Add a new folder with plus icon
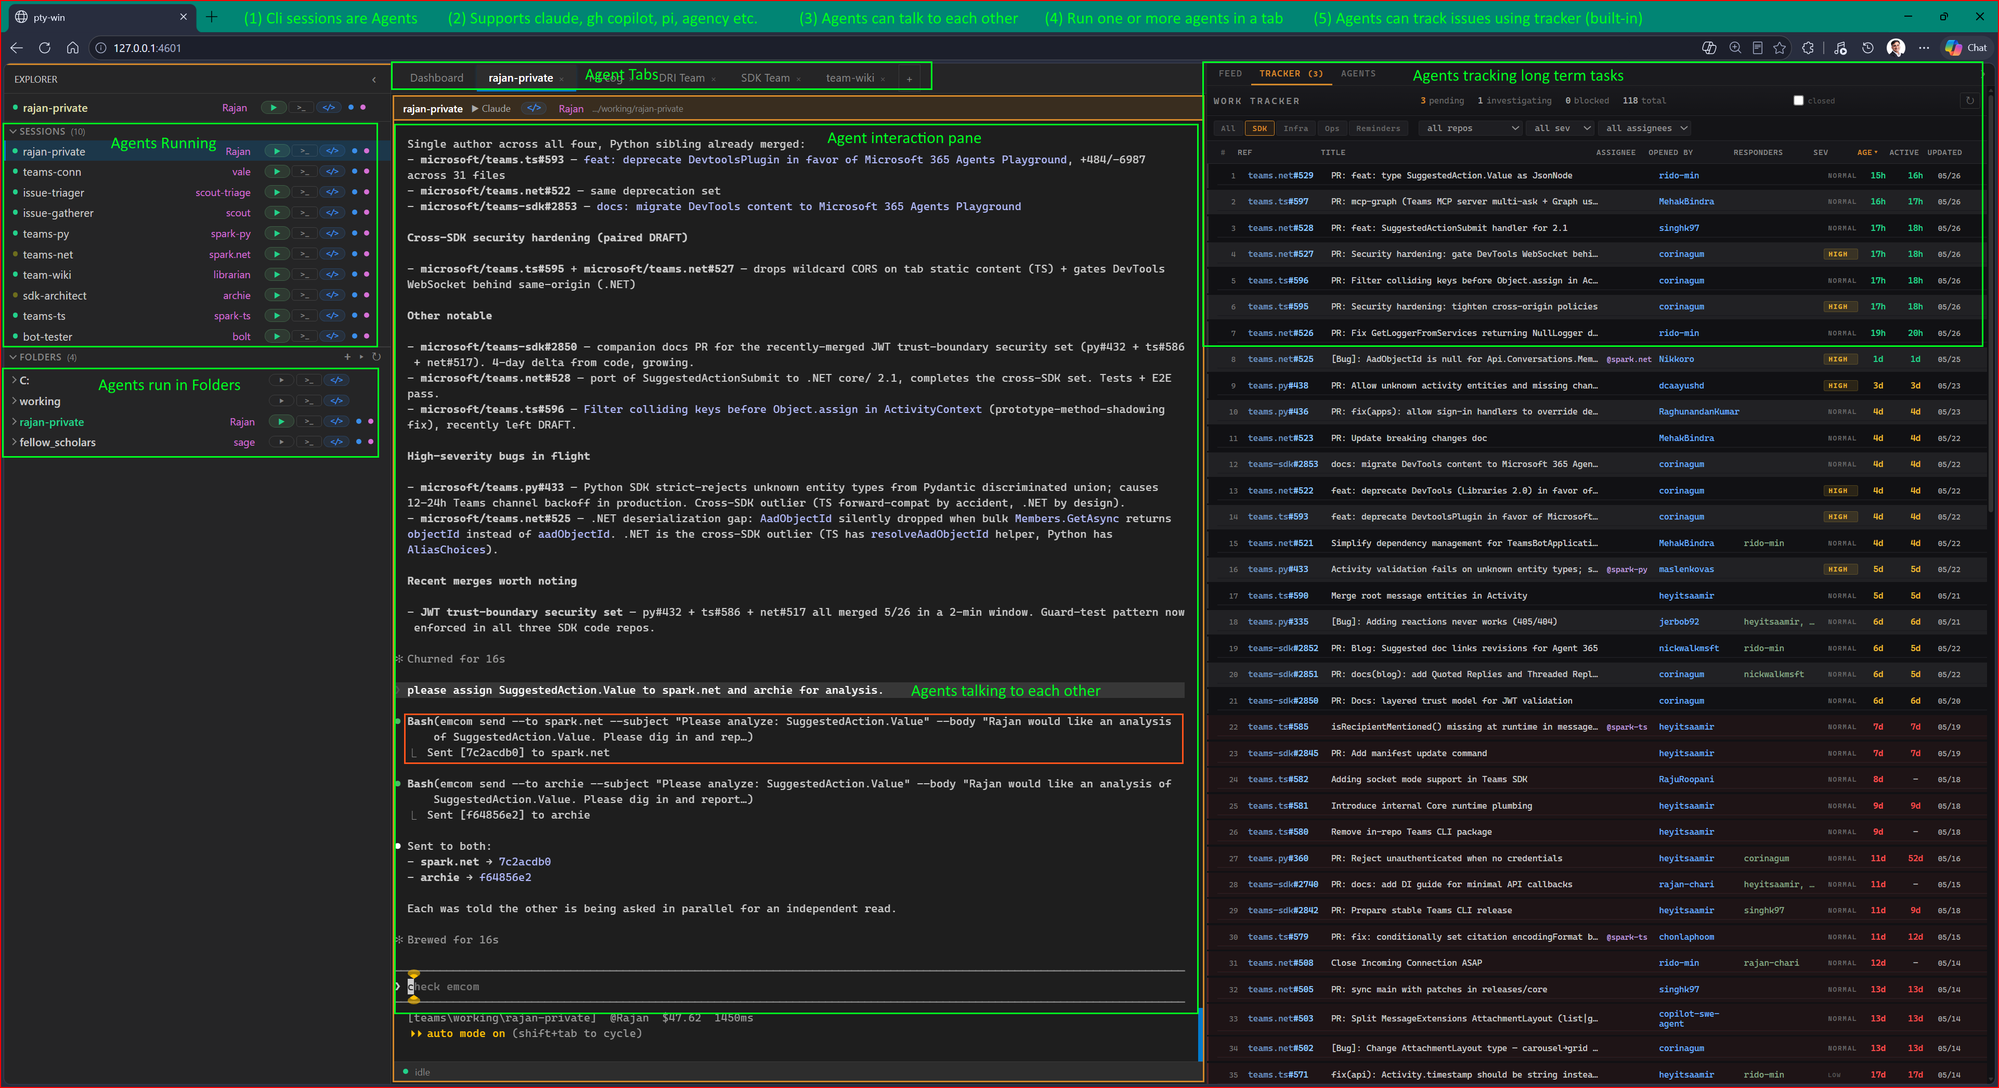The image size is (1999, 1088). (347, 357)
